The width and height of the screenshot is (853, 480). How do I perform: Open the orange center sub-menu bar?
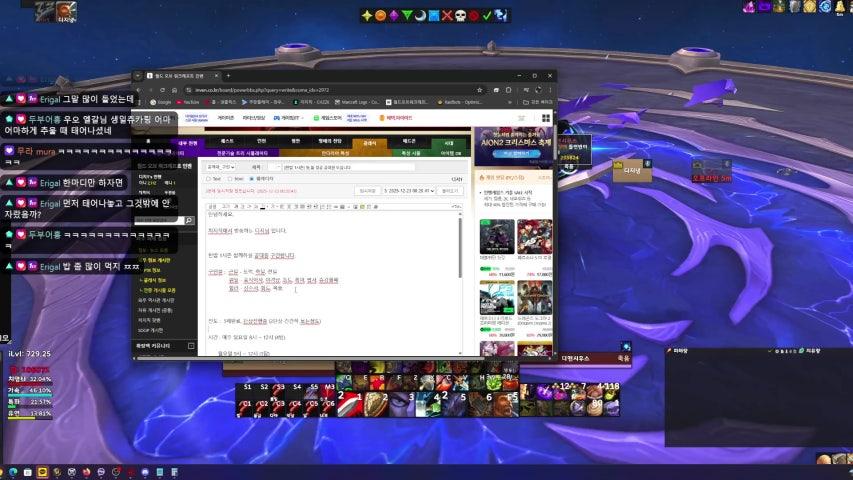[x=335, y=153]
